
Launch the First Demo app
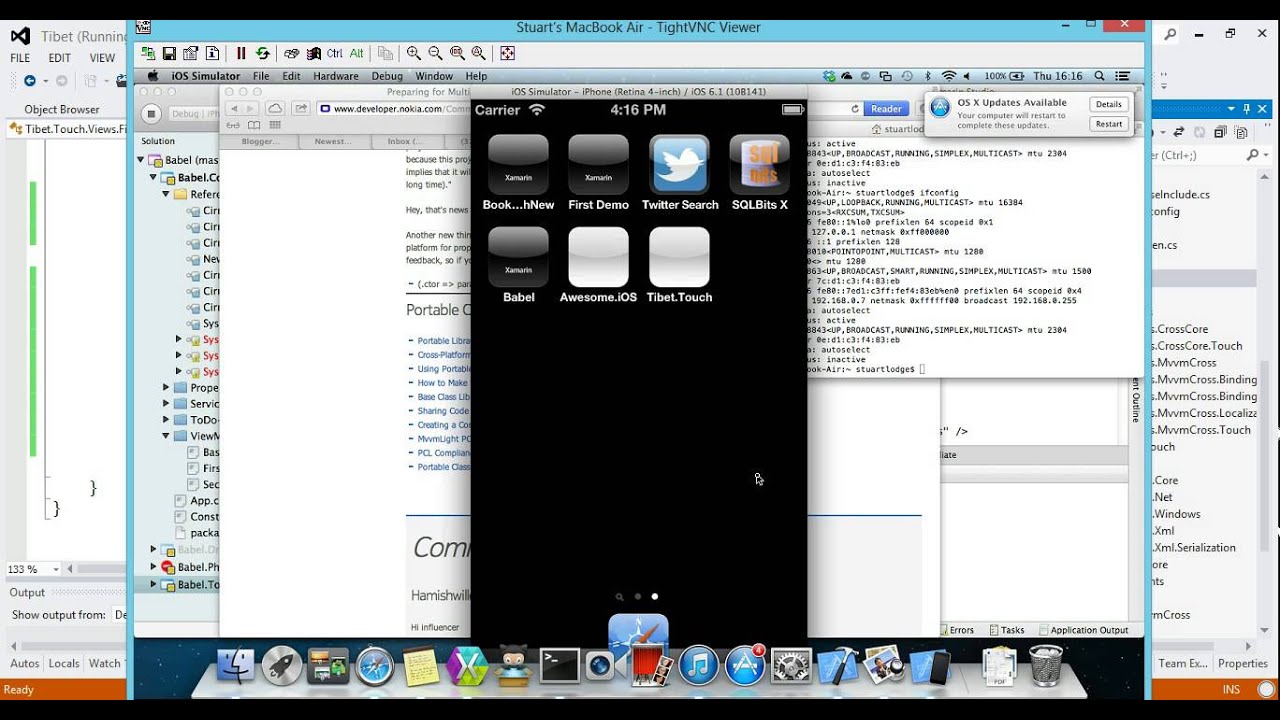pyautogui.click(x=598, y=164)
